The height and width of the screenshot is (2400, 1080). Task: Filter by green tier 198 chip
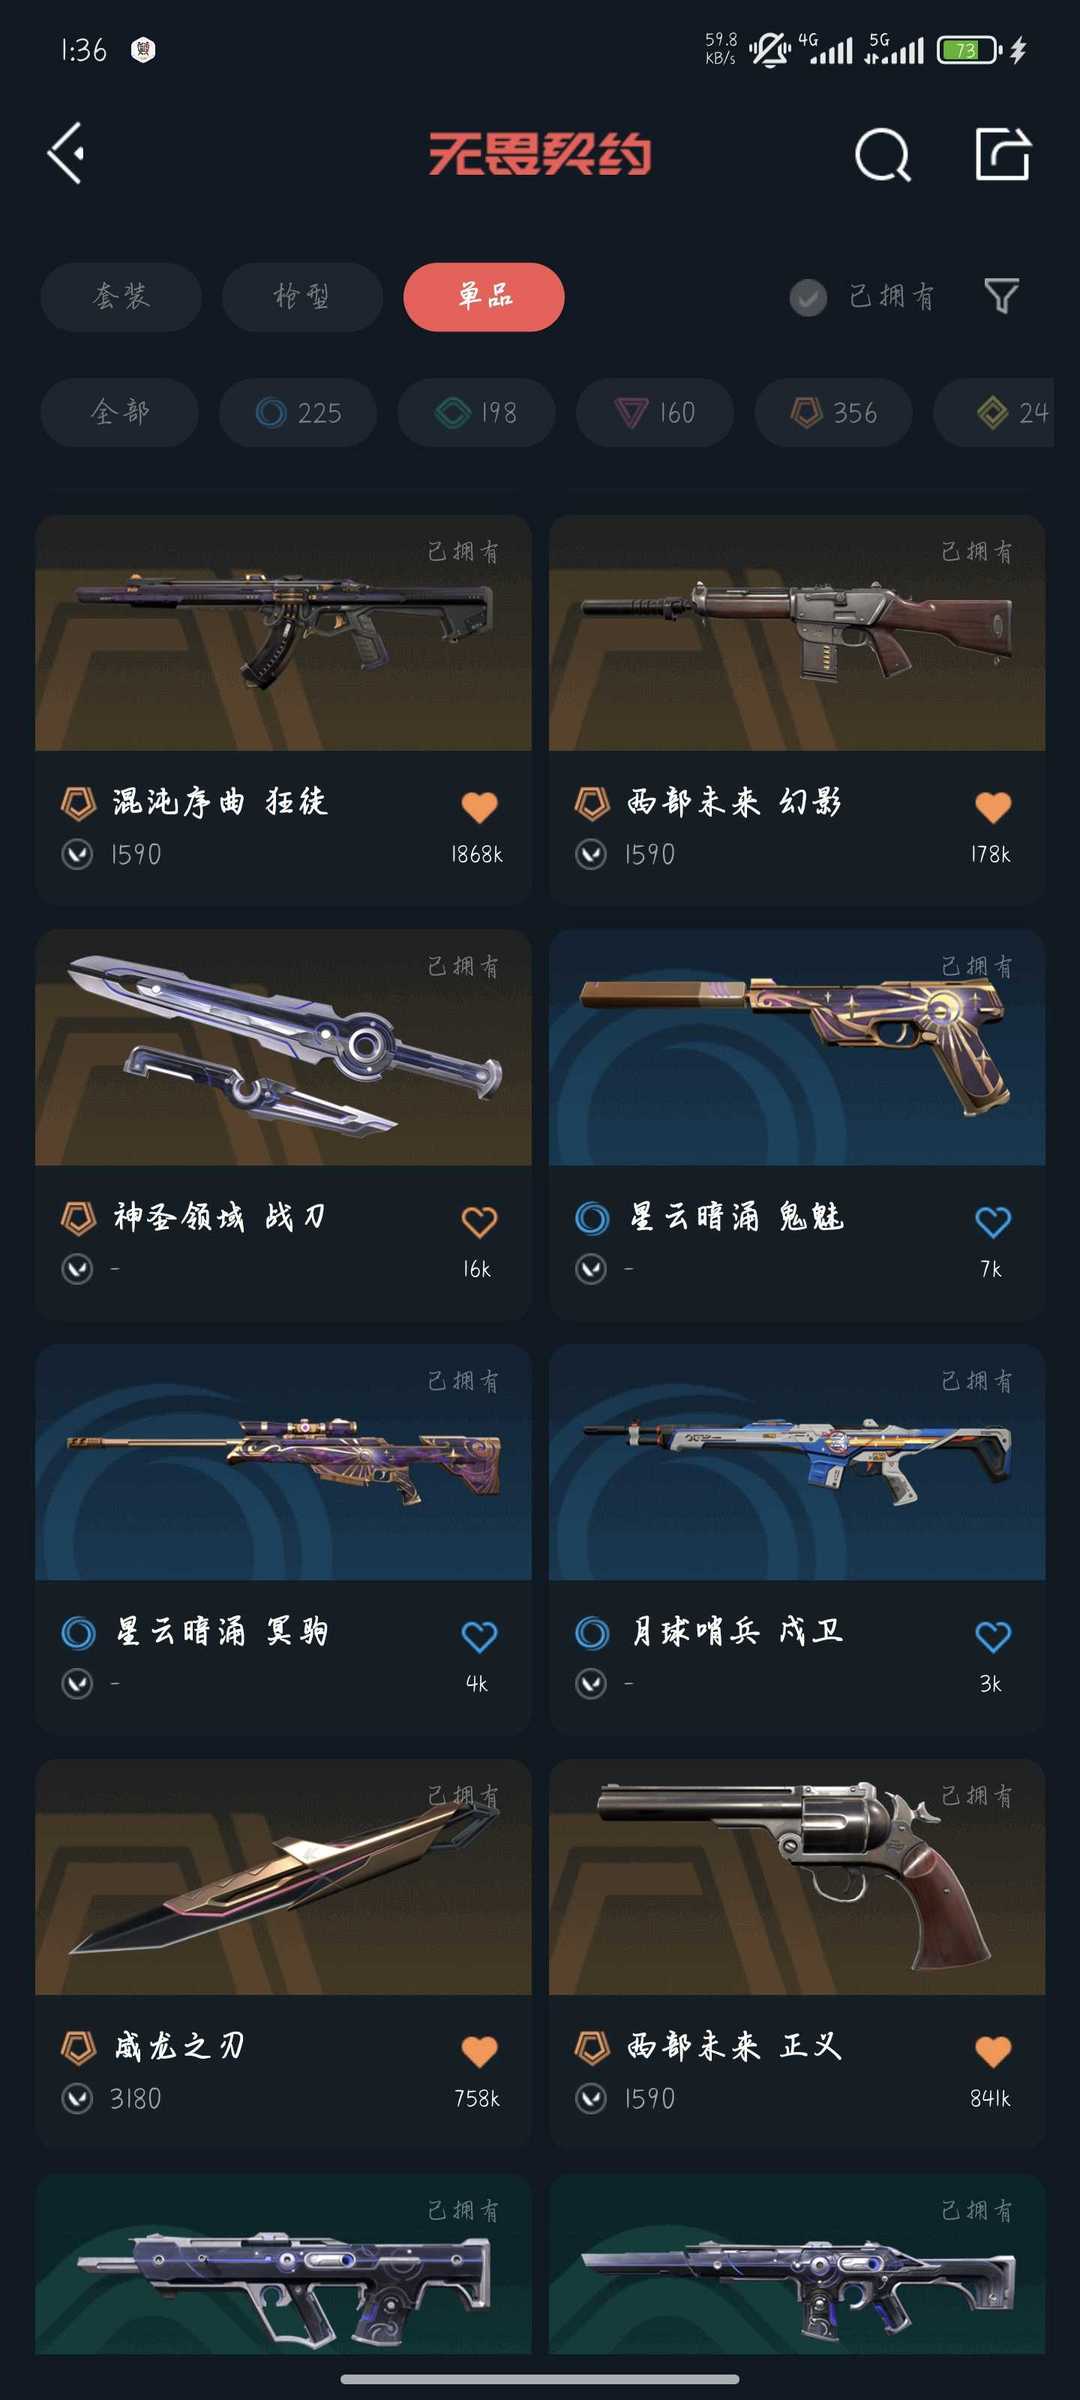pyautogui.click(x=476, y=412)
